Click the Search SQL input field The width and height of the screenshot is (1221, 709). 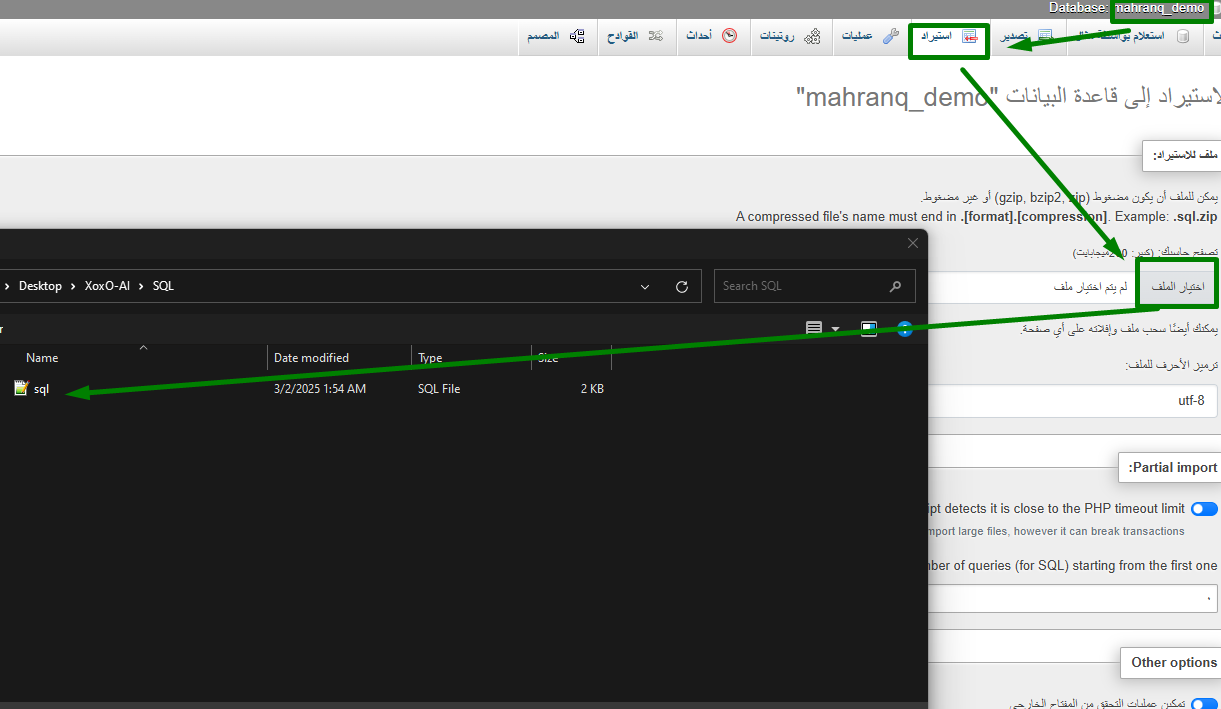click(800, 286)
